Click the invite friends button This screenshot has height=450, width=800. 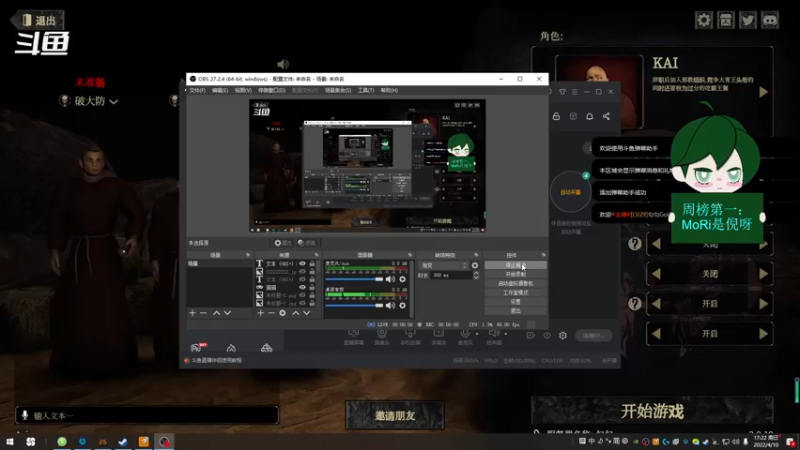395,415
